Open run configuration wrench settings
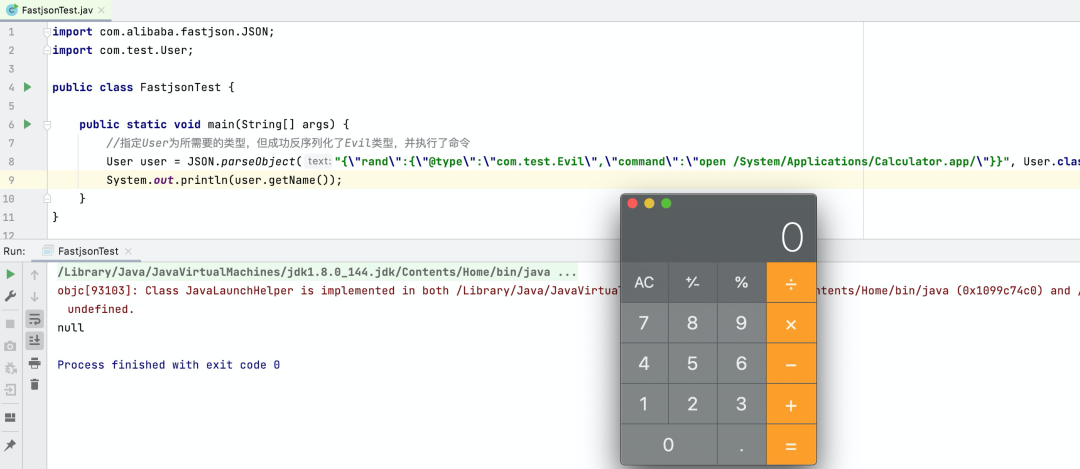 tap(10, 295)
